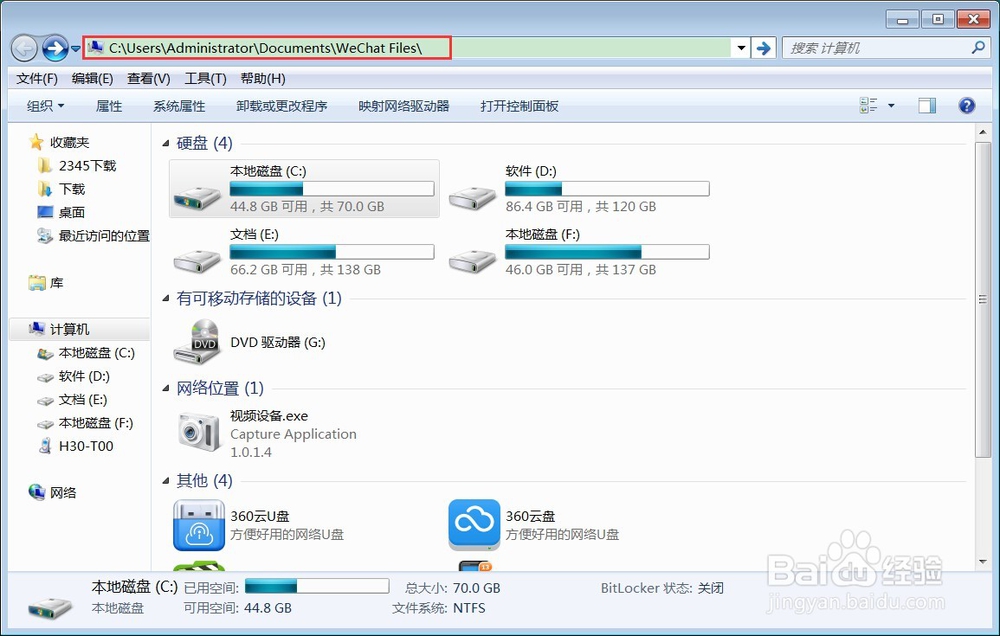Viewport: 1000px width, 636px height.
Task: Toggle the preview pane icon
Action: (x=927, y=106)
